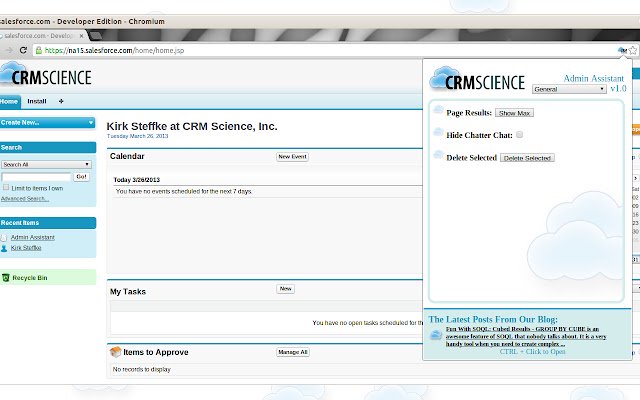Switch to the Home tab

pyautogui.click(x=9, y=101)
